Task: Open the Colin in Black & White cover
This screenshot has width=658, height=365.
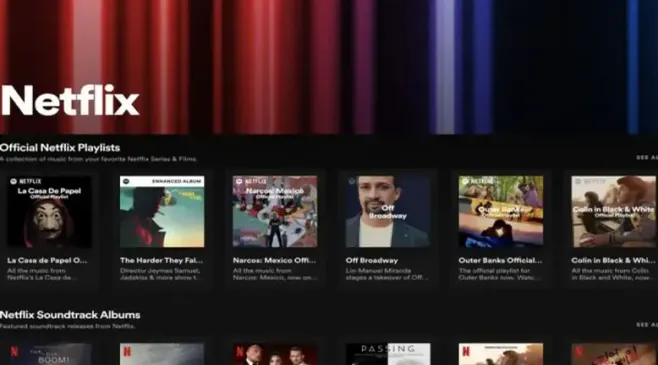Action: 614,211
